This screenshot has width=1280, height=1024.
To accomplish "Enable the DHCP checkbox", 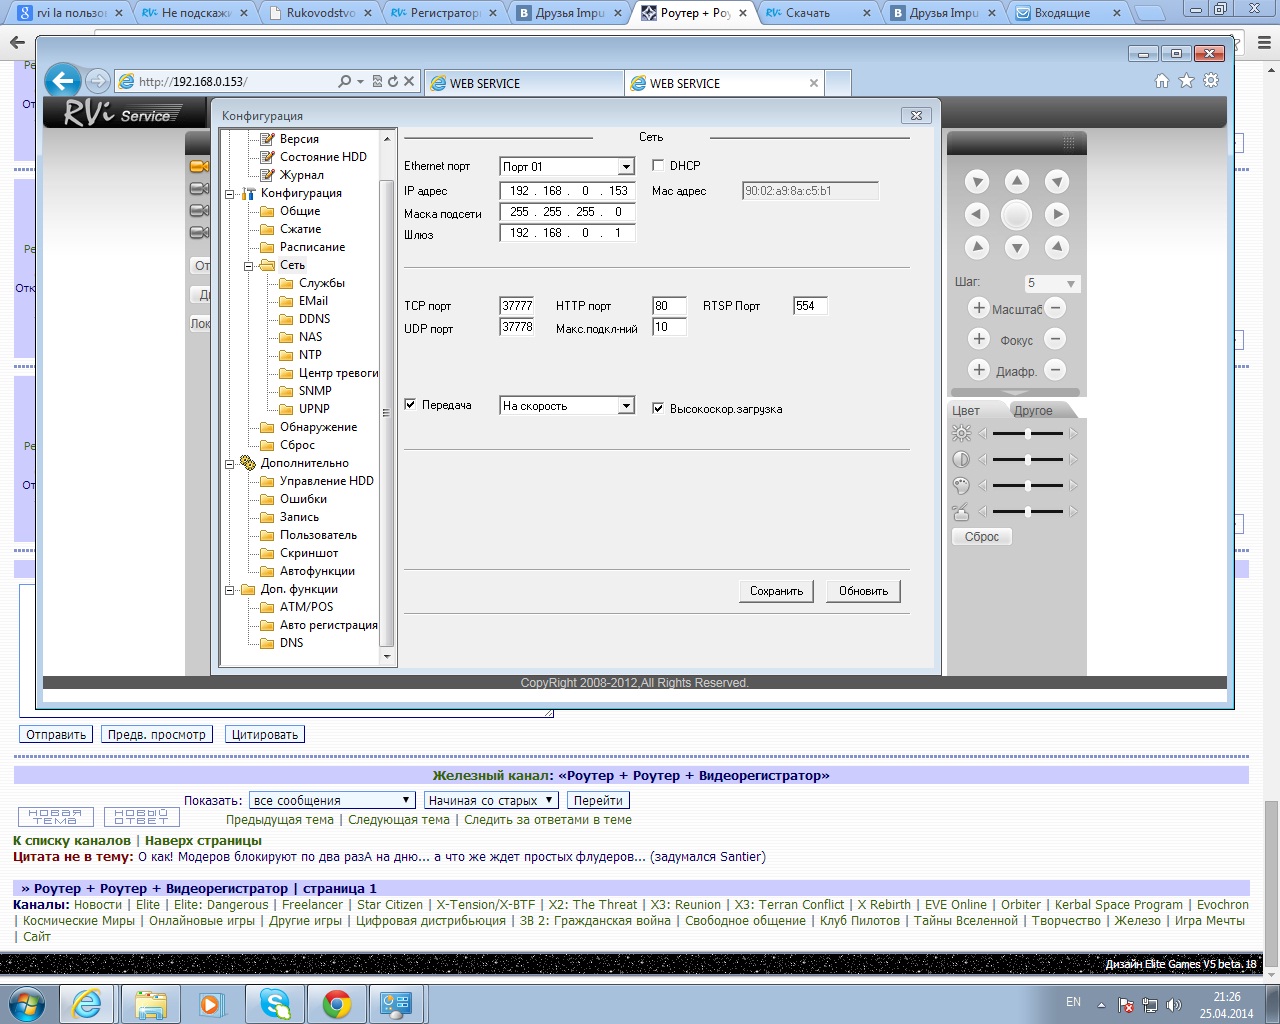I will [x=658, y=166].
